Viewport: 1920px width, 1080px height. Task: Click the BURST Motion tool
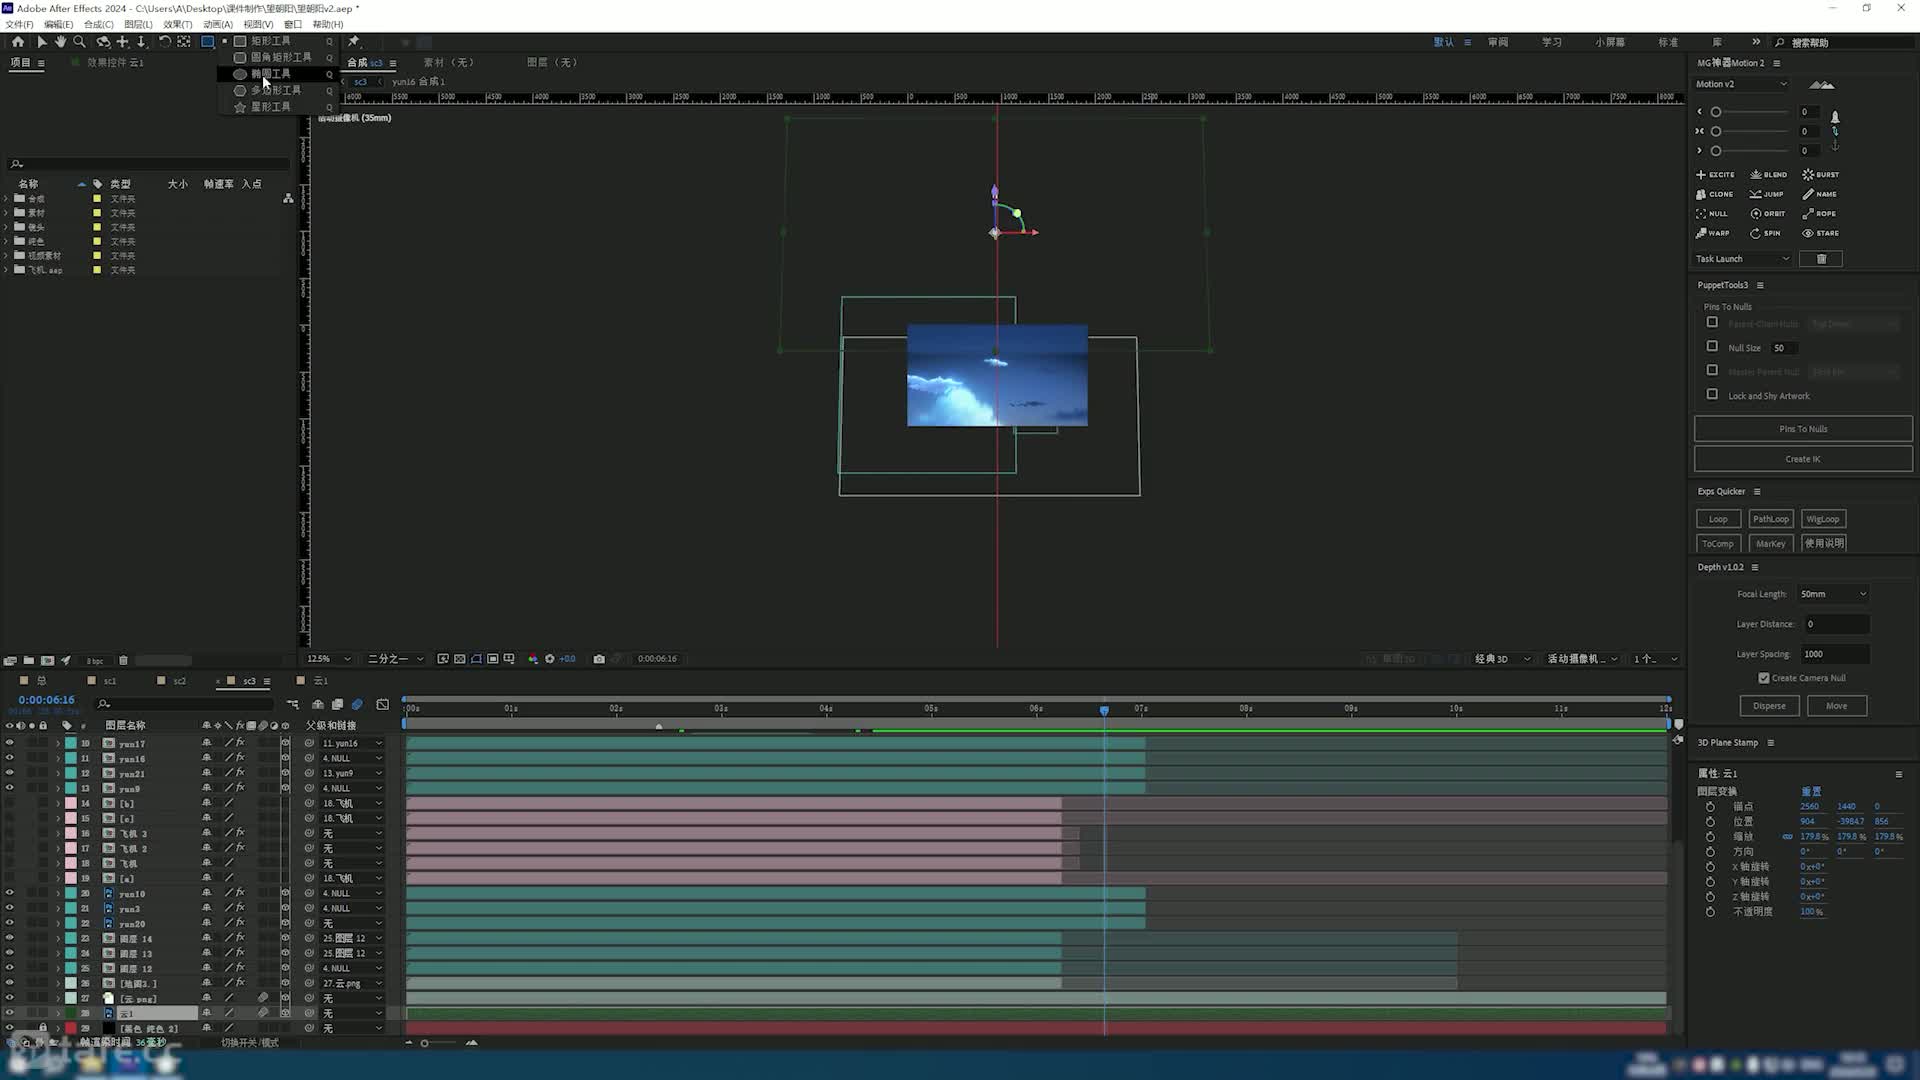coord(1821,175)
